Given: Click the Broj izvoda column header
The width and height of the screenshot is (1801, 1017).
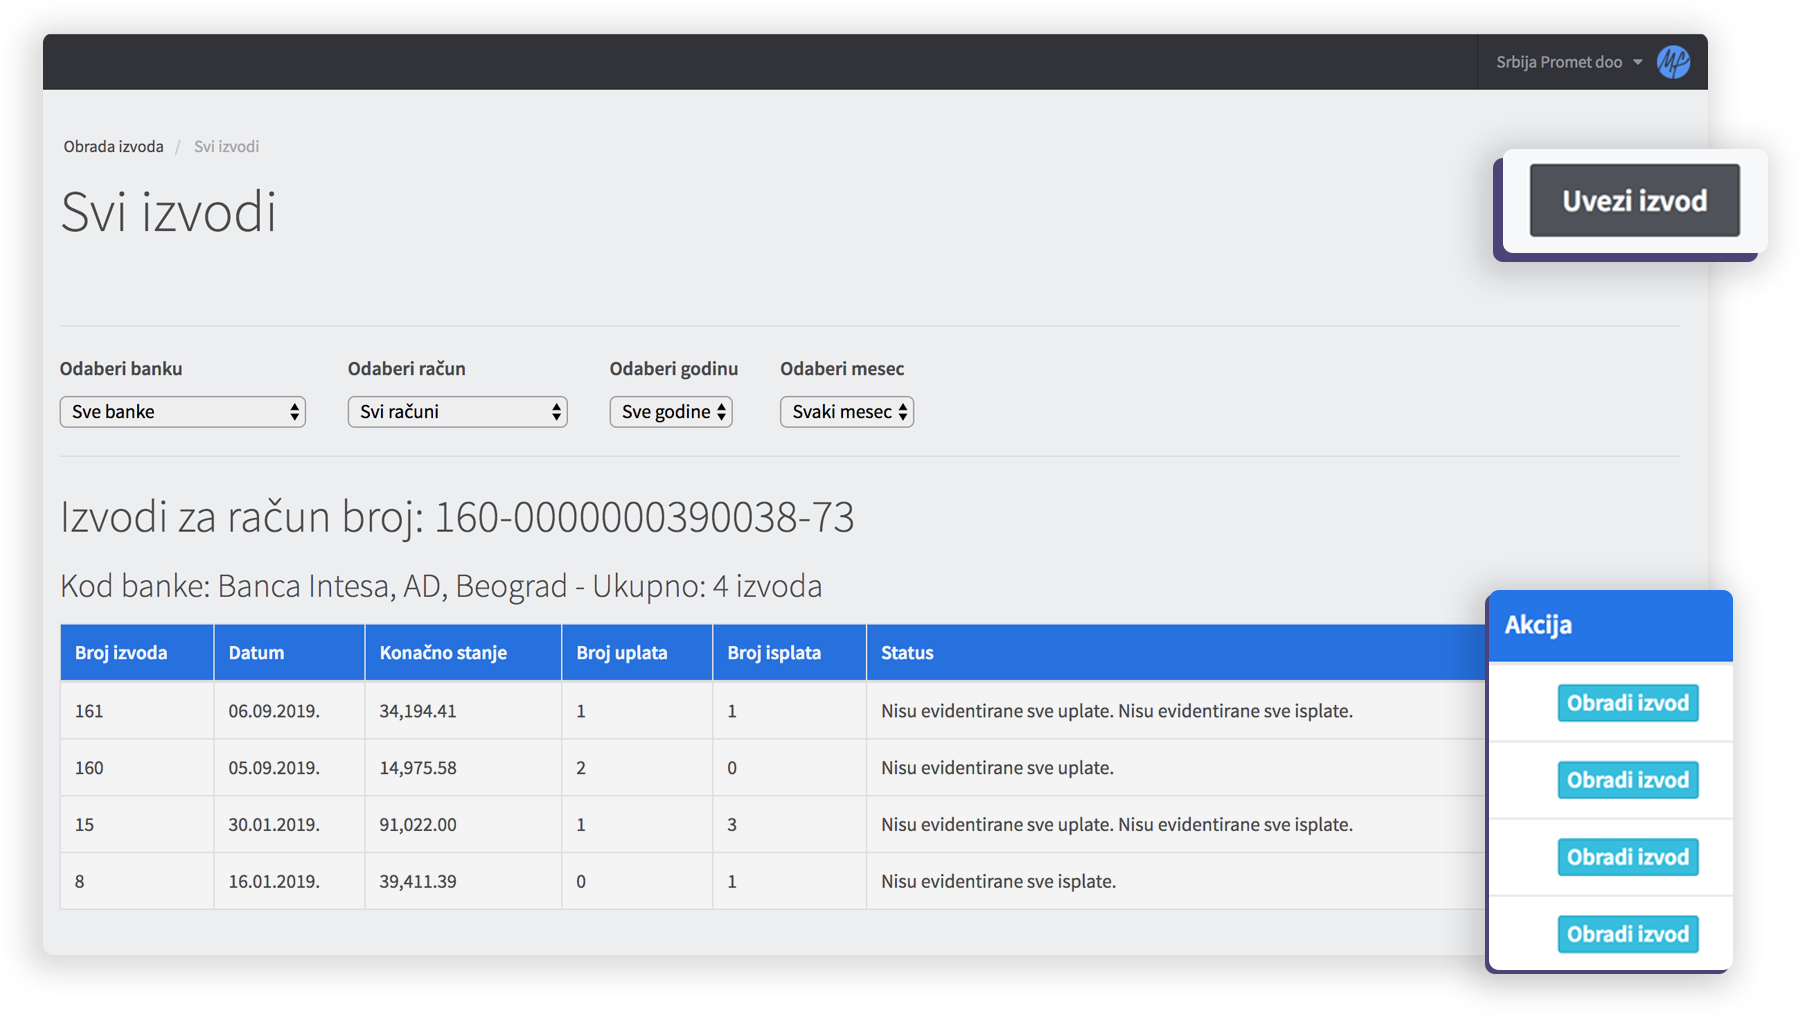Looking at the screenshot, I should (121, 653).
